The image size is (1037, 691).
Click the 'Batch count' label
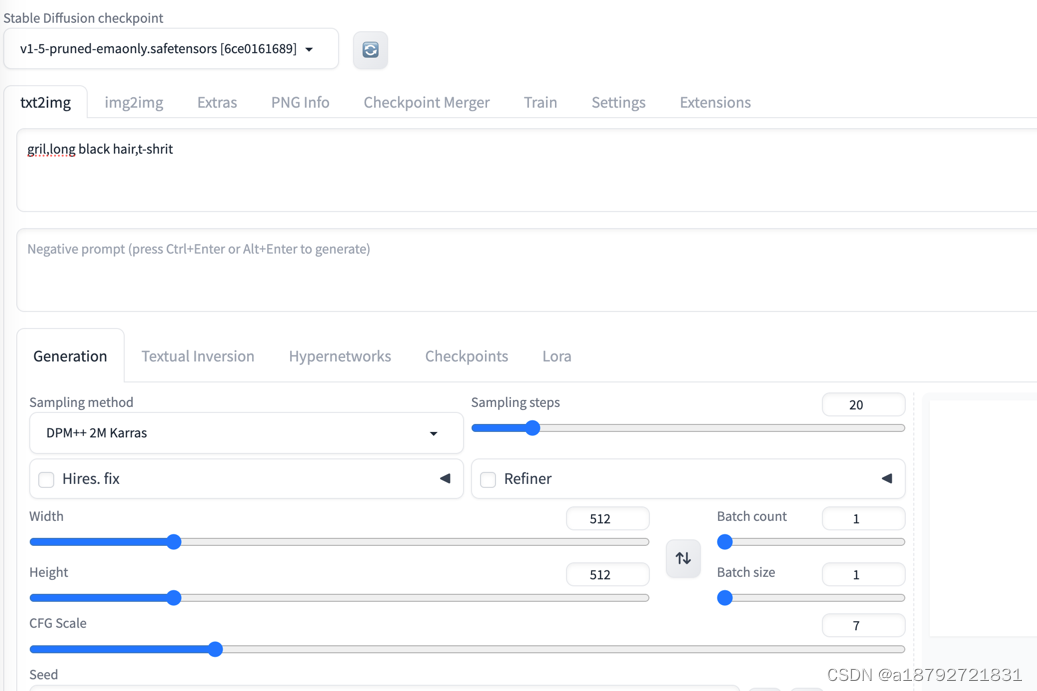point(752,516)
